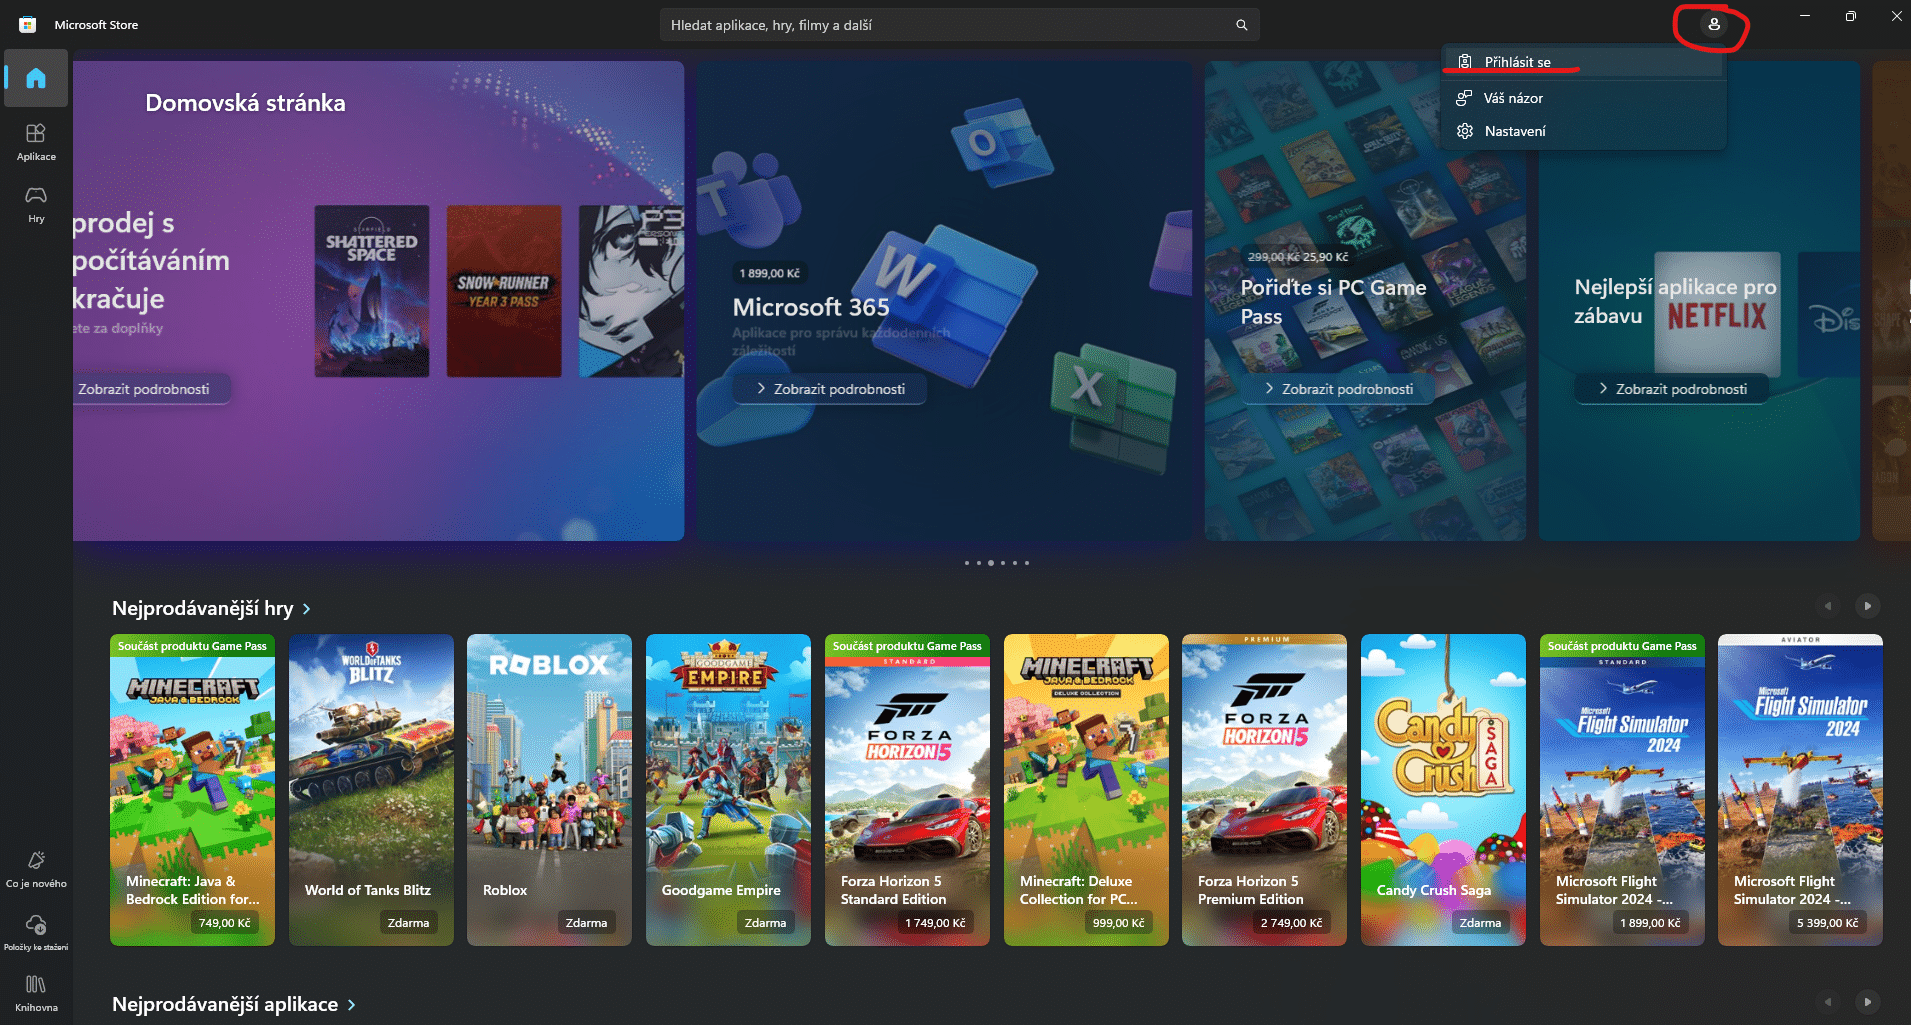This screenshot has width=1911, height=1025.
Task: Open the Aplikace section in sidebar
Action: (36, 141)
